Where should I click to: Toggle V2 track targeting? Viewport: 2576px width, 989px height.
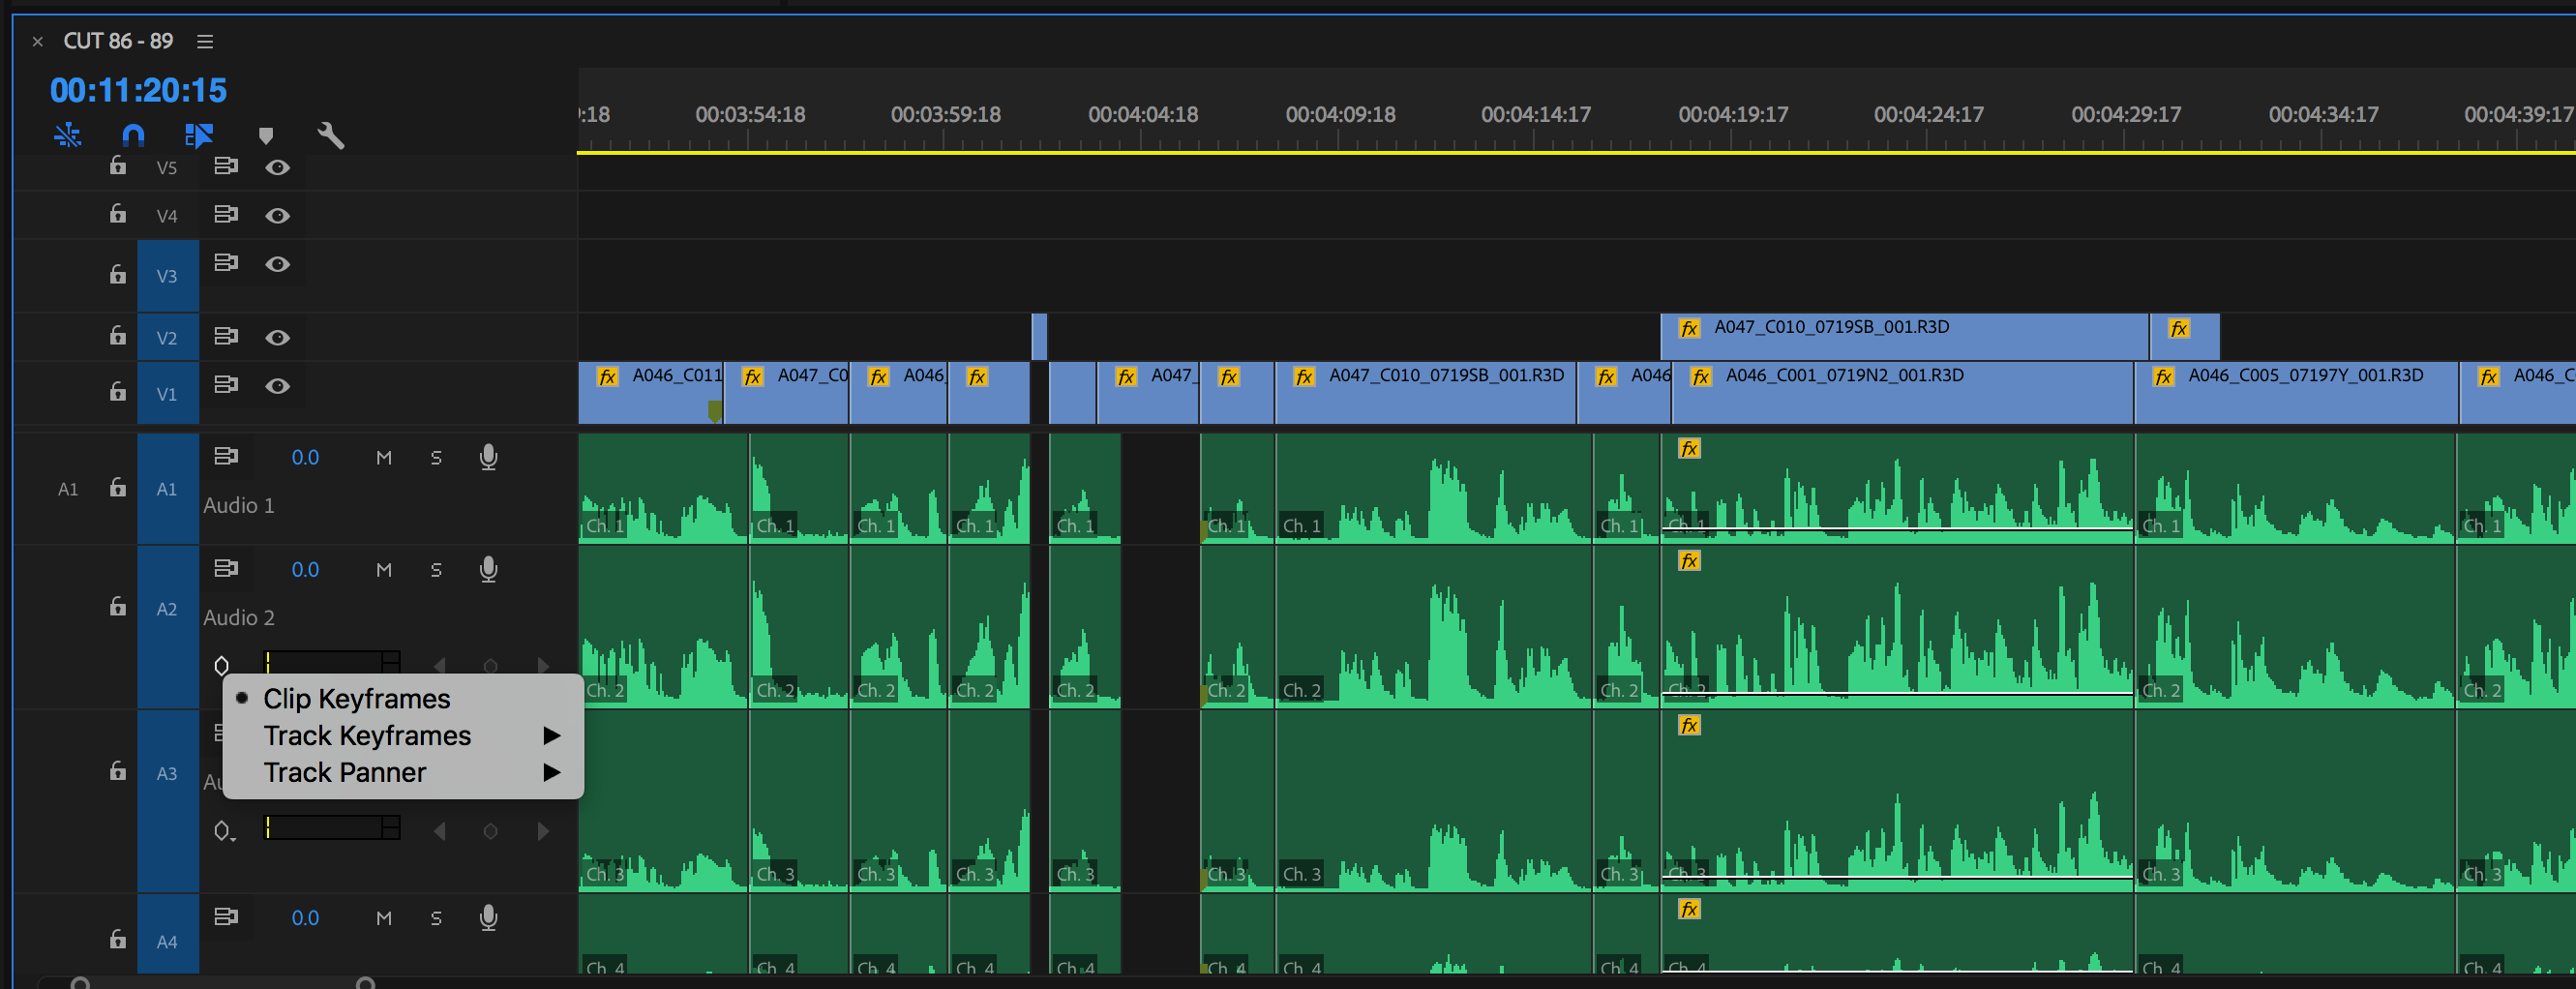pyautogui.click(x=167, y=337)
